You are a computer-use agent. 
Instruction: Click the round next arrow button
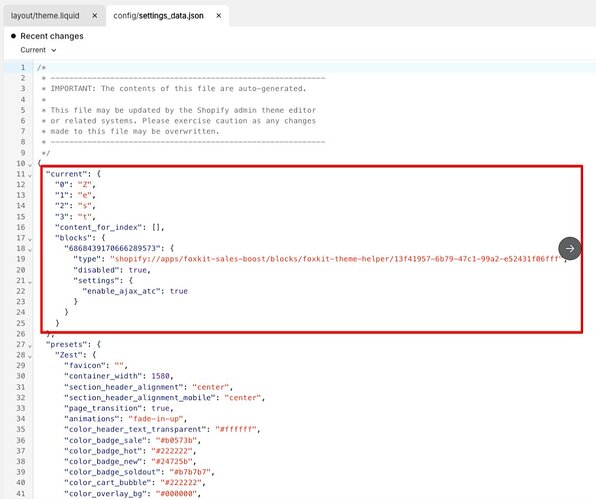coord(569,249)
